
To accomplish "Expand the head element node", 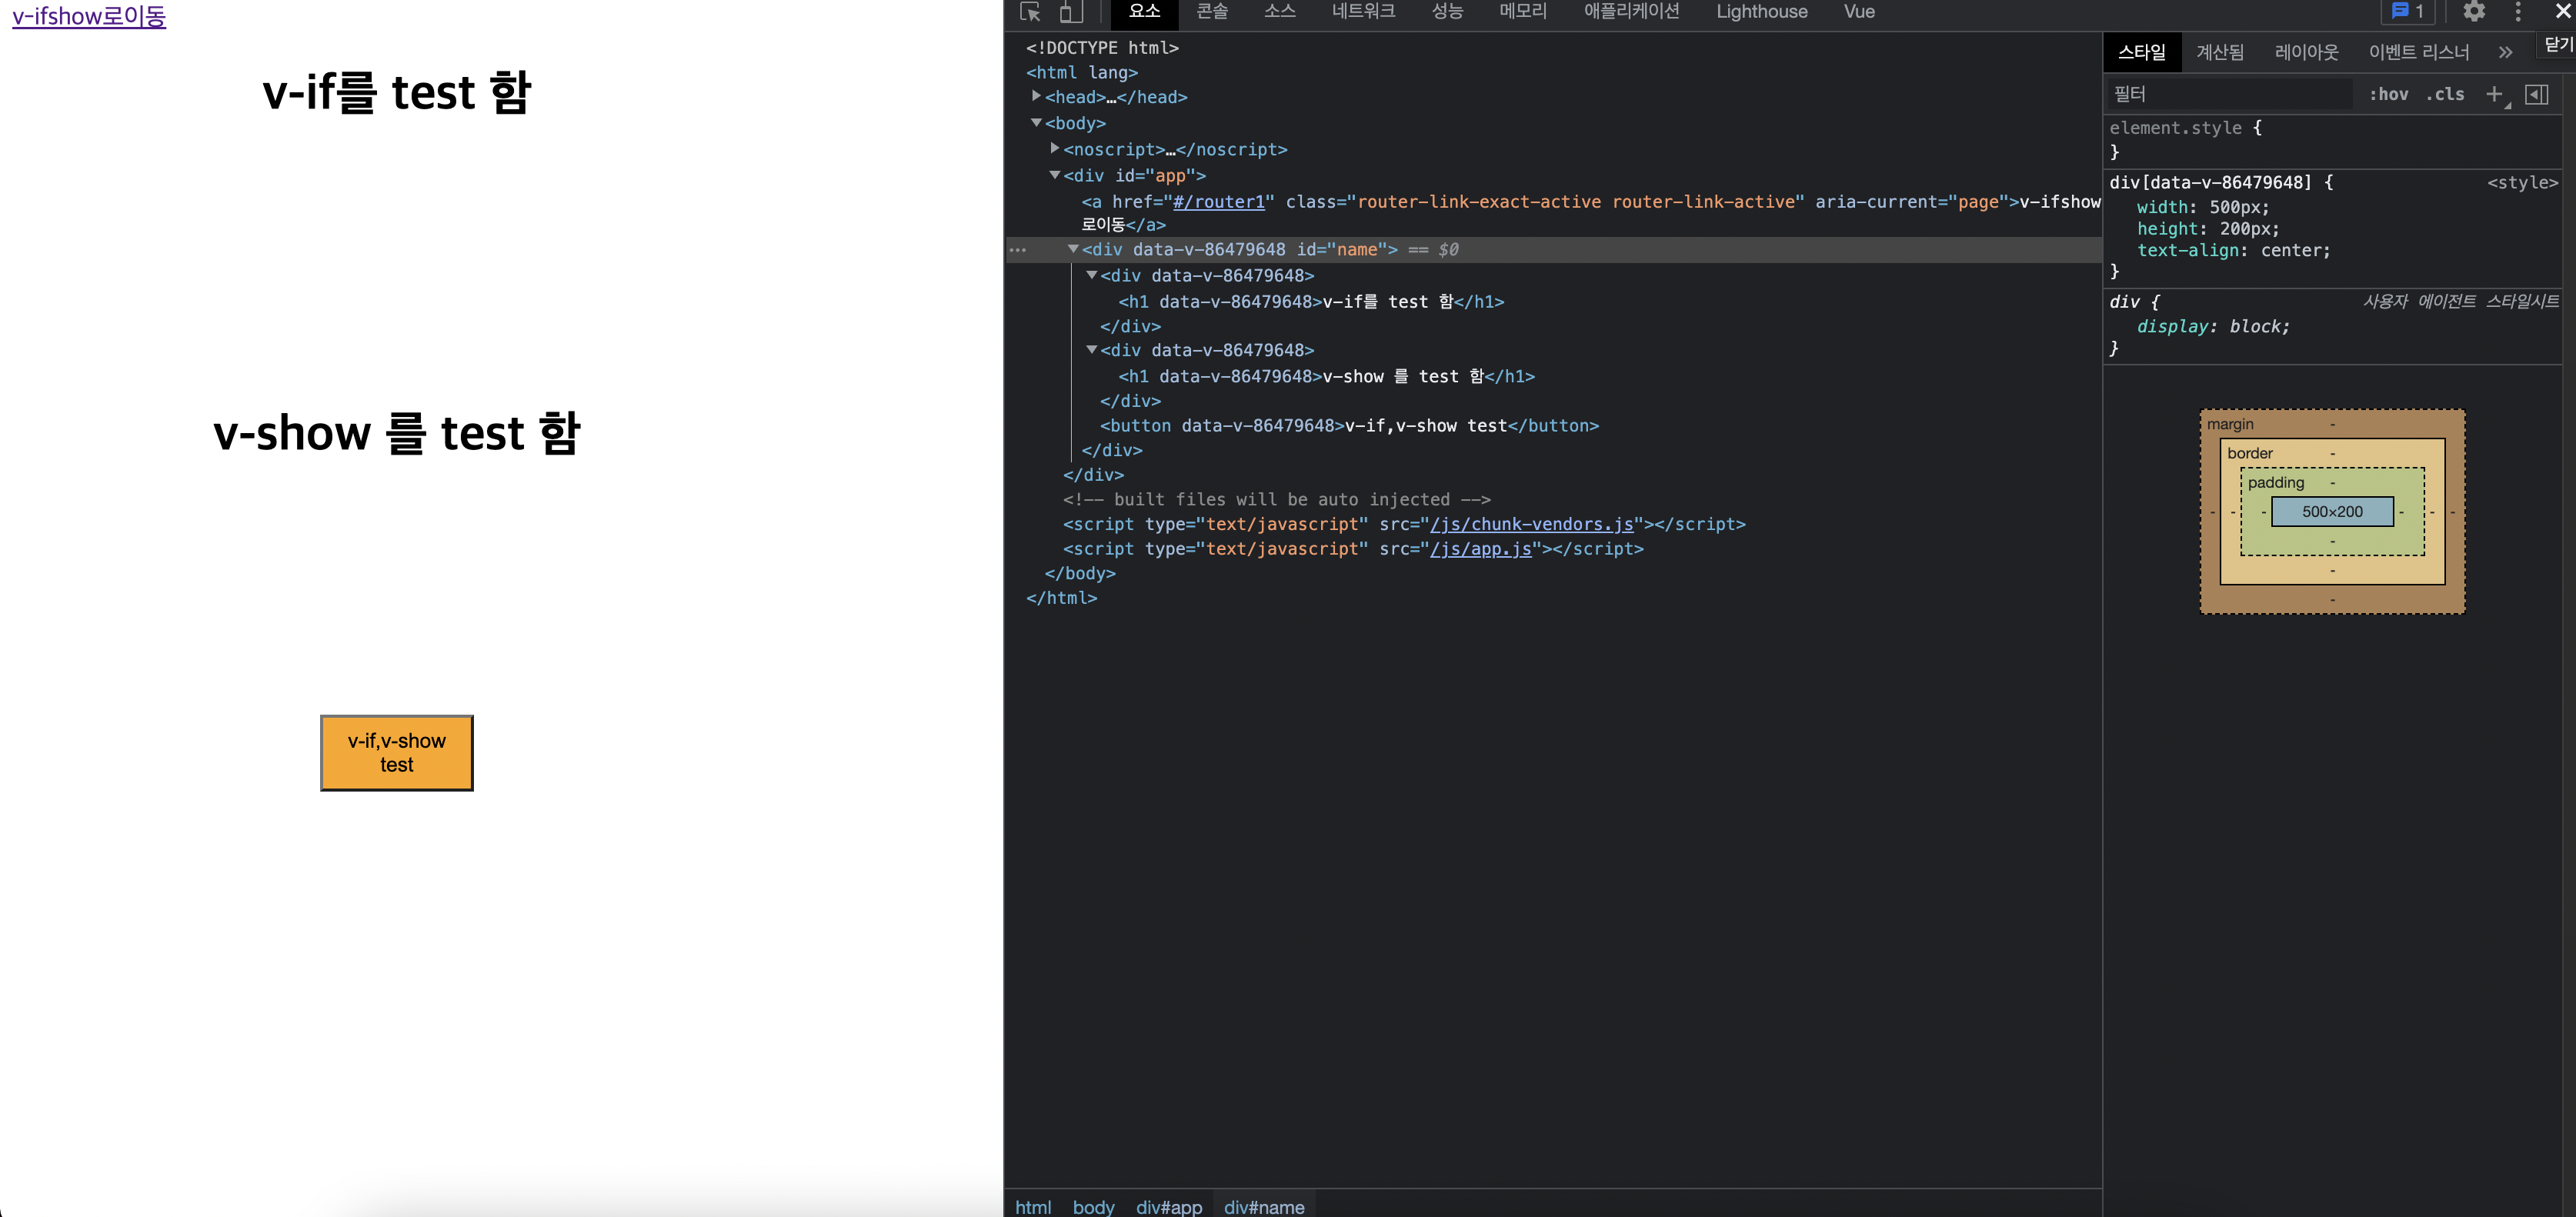I will point(1036,96).
